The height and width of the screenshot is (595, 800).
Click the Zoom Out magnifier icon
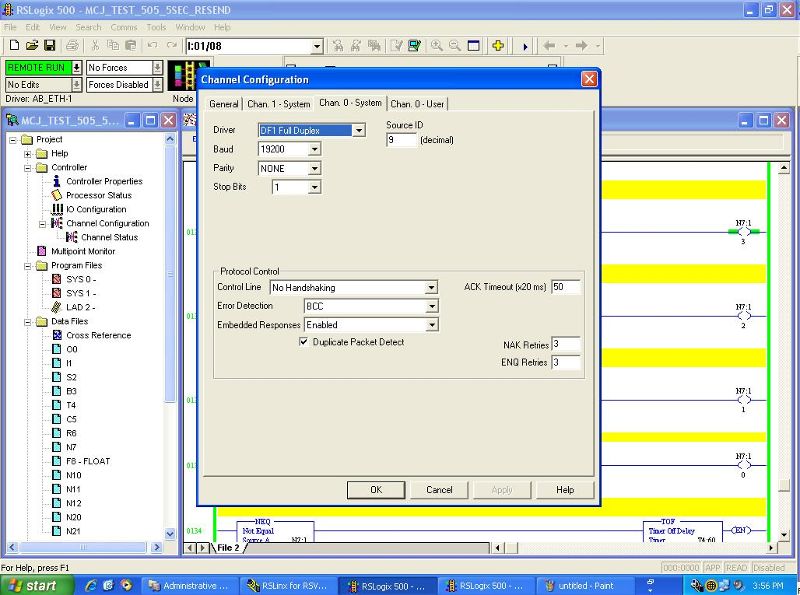(455, 45)
